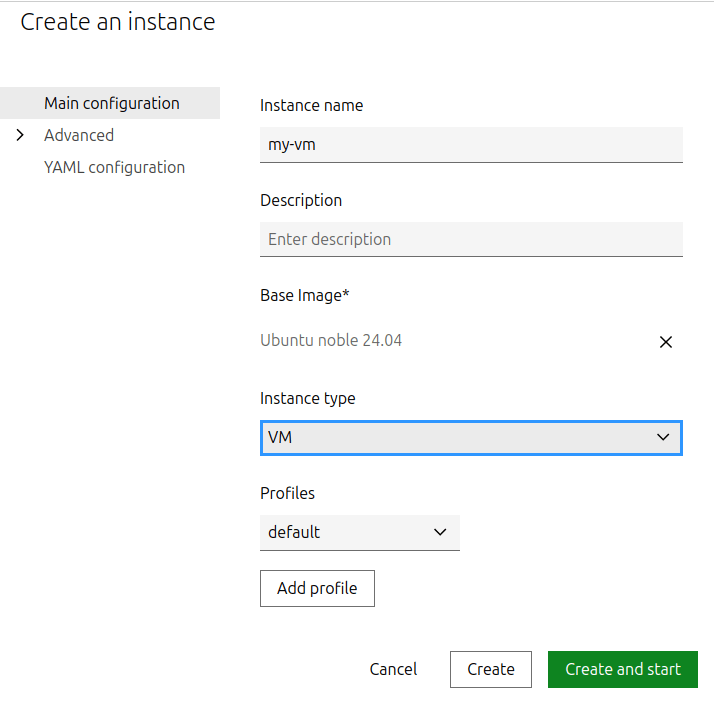Click the Description field label
714x705 pixels.
[301, 200]
